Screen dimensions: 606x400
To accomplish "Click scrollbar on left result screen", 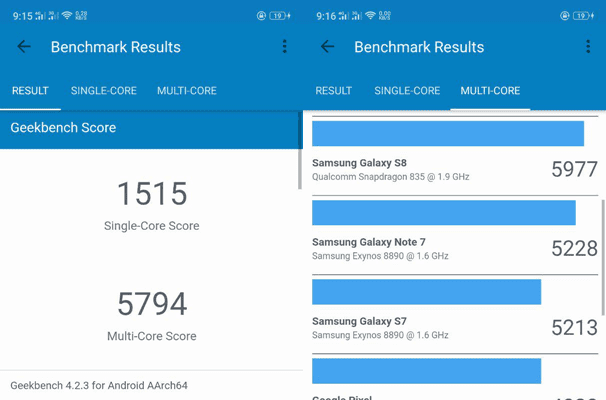I will (x=300, y=151).
